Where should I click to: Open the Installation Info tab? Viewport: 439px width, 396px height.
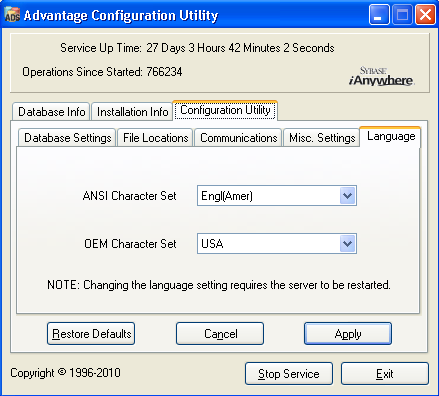pos(132,112)
